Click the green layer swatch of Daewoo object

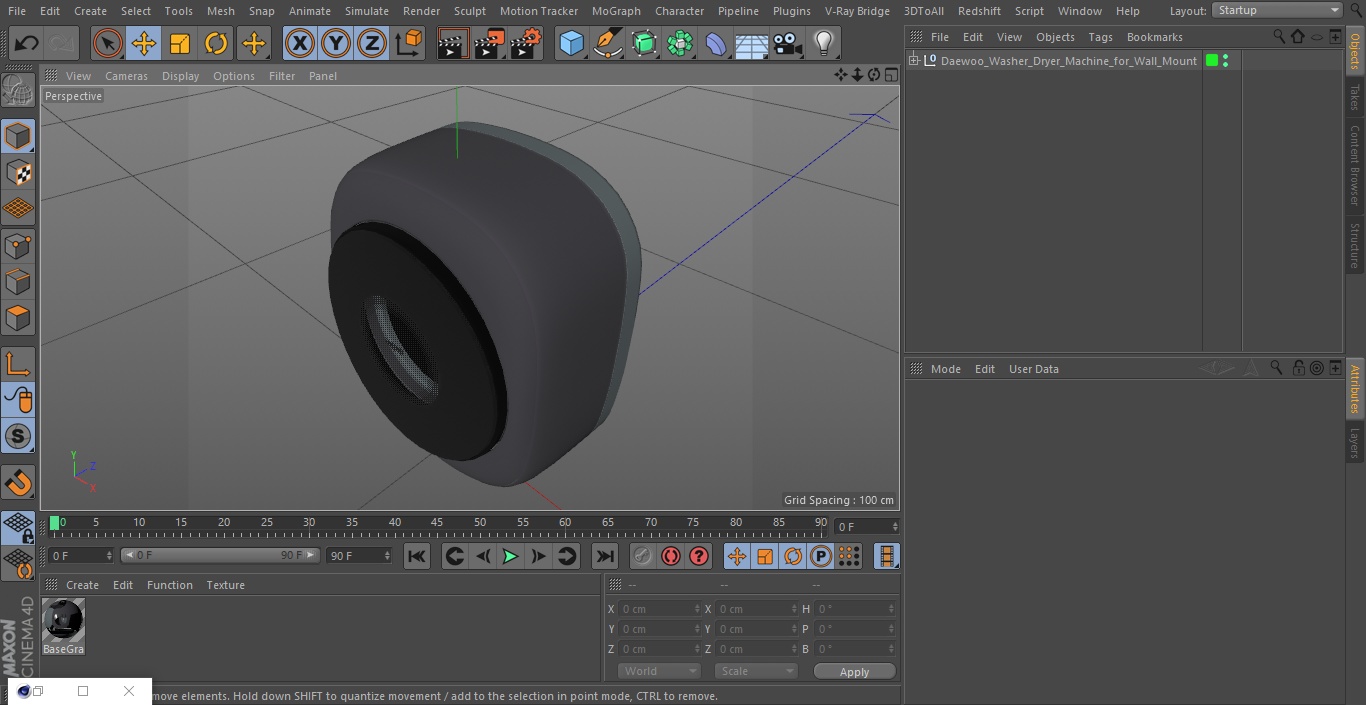pos(1212,61)
